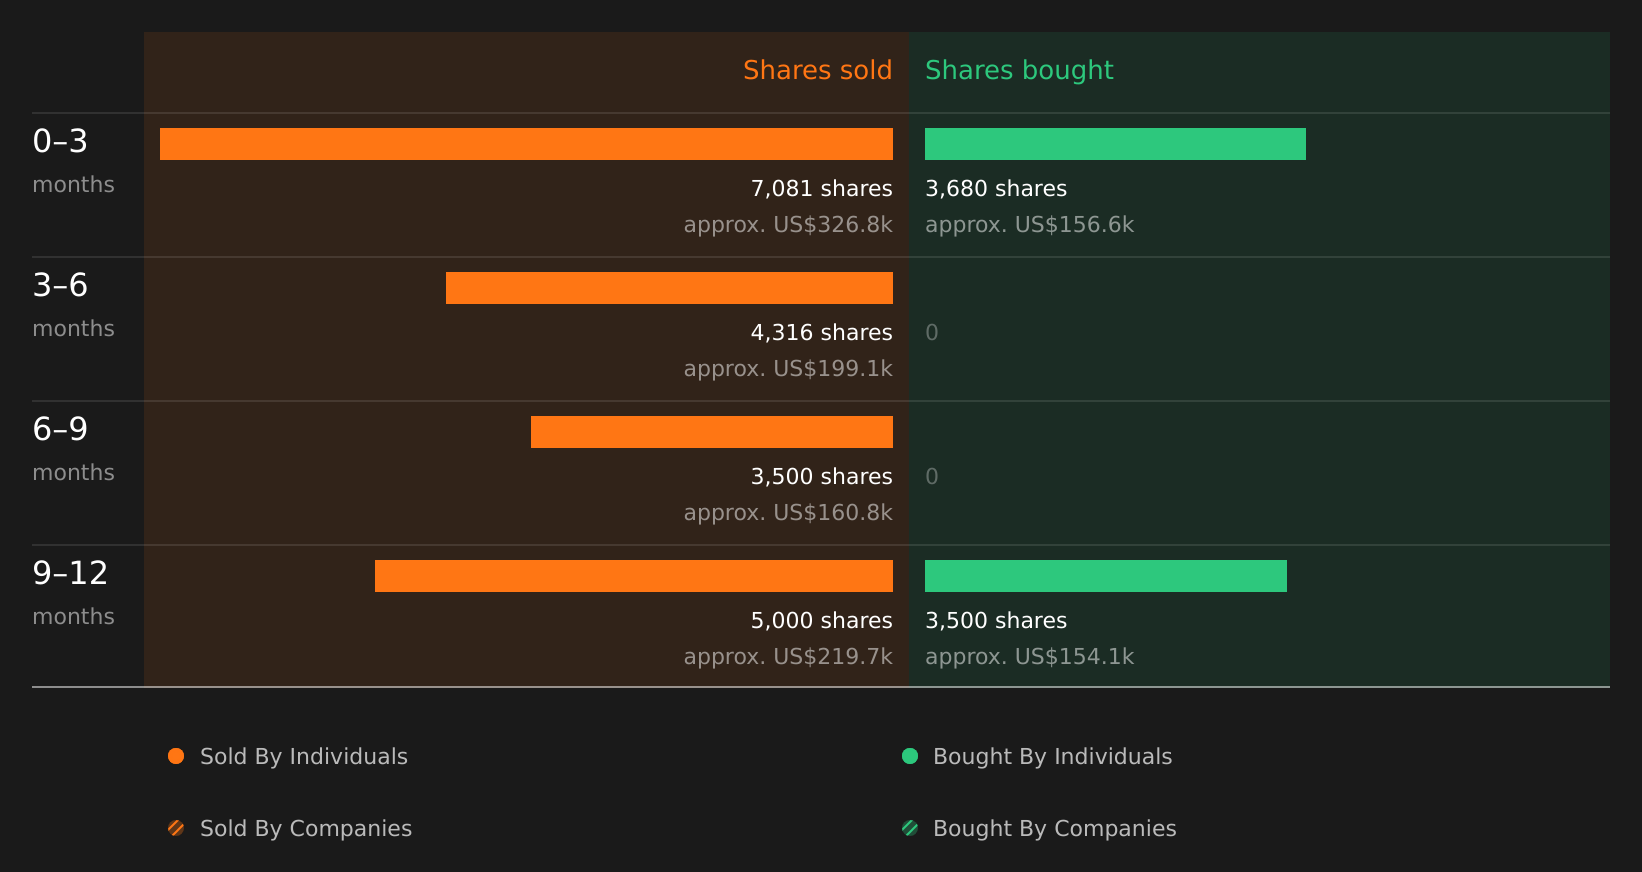
Task: Select the Shares sold column header
Action: (817, 70)
